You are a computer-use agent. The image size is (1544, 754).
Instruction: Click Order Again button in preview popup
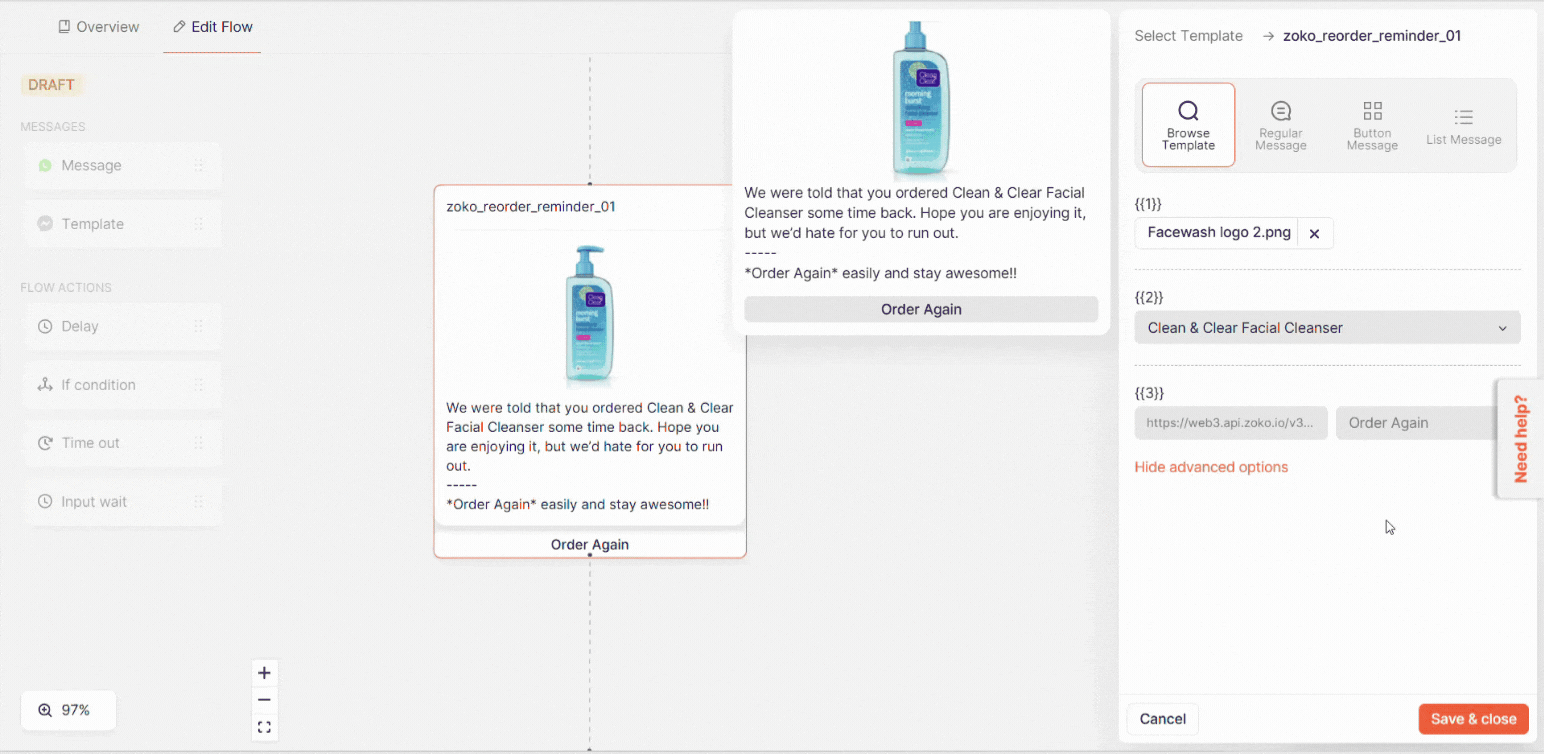point(921,309)
